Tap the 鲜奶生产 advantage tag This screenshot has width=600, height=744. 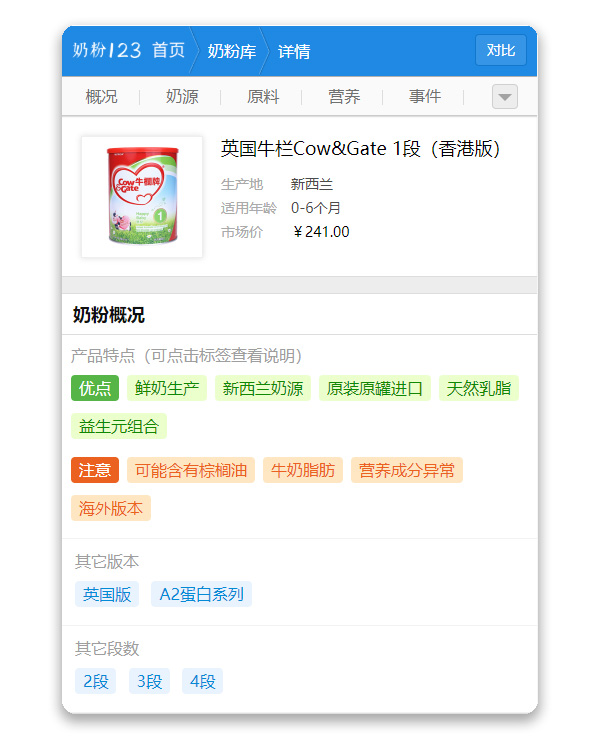point(167,388)
